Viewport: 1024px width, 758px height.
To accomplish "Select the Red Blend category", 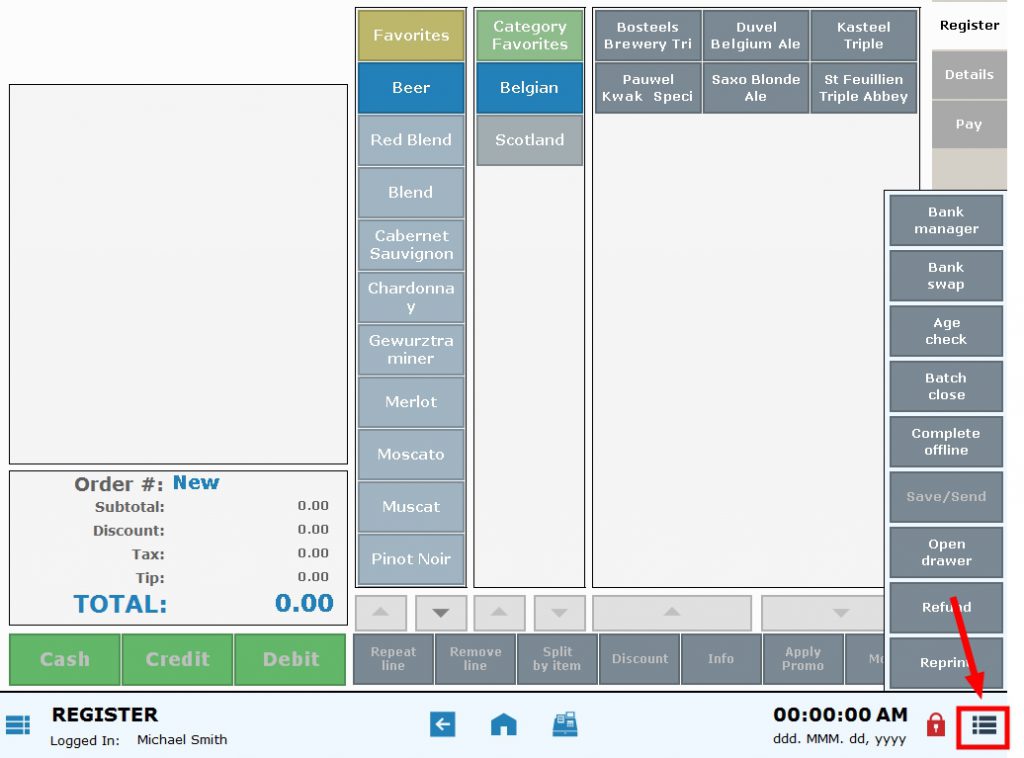I will click(411, 140).
